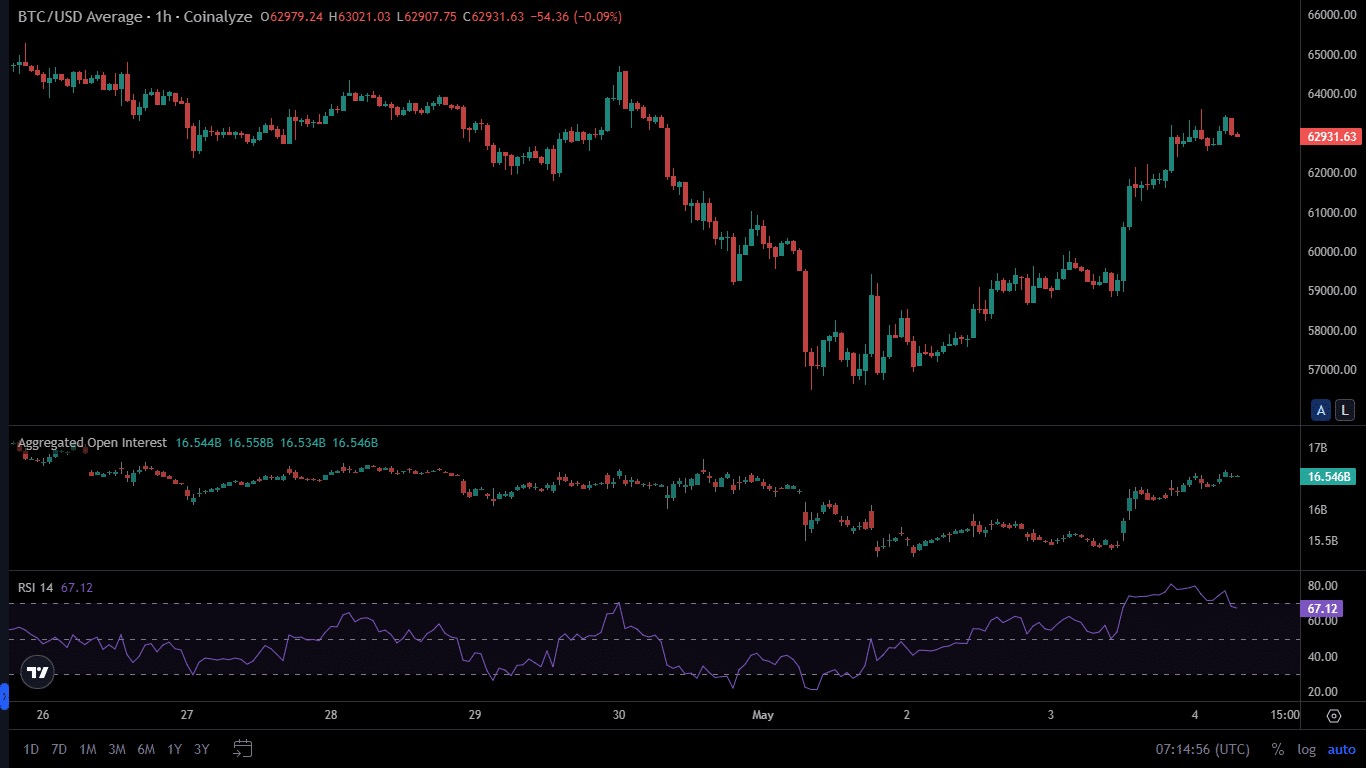Switch to 1D time range

point(32,748)
